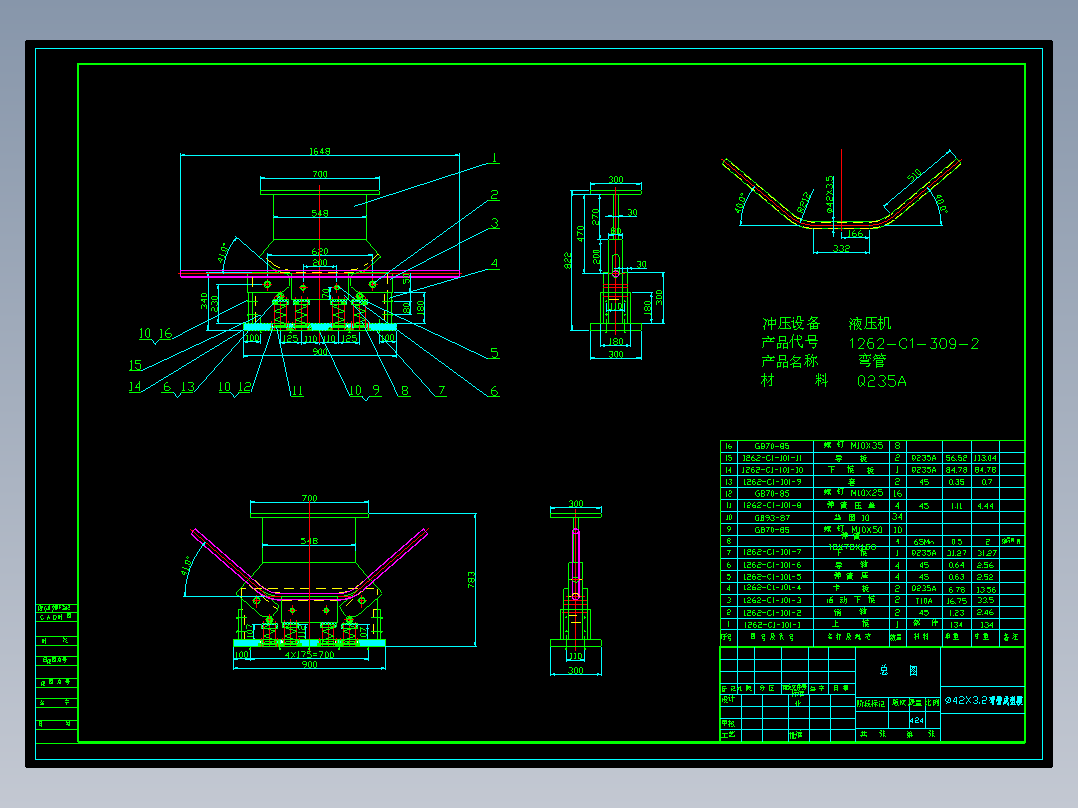This screenshot has height=808, width=1078.
Task: Select the 13.56 total weight cell
Action: tap(985, 589)
